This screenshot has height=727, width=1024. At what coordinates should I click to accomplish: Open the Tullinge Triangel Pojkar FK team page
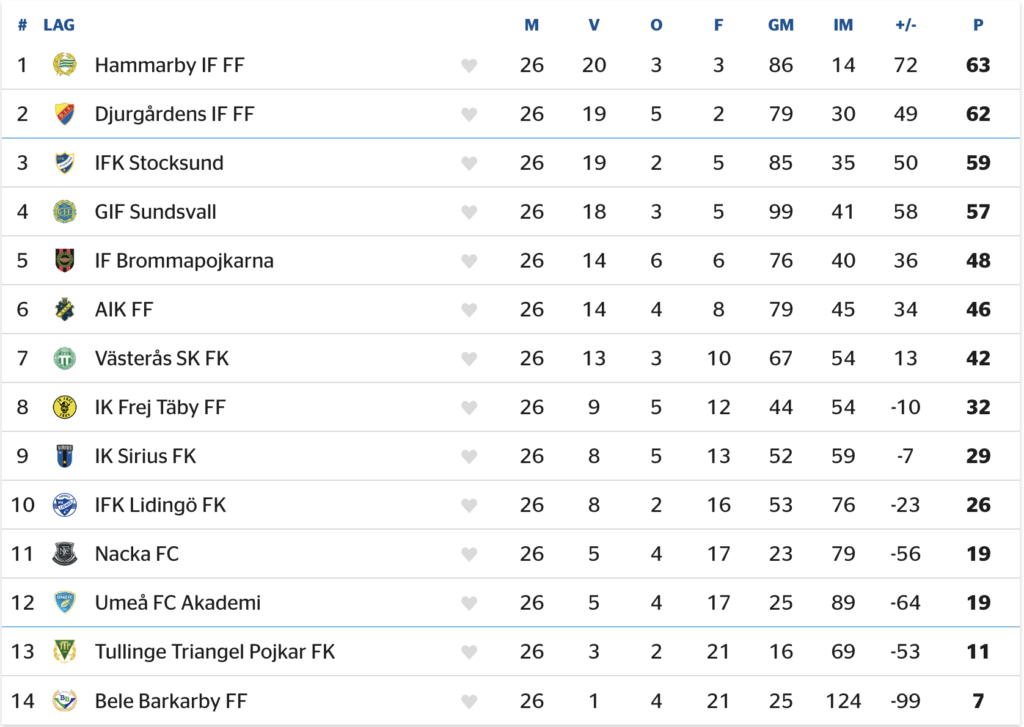tap(214, 652)
